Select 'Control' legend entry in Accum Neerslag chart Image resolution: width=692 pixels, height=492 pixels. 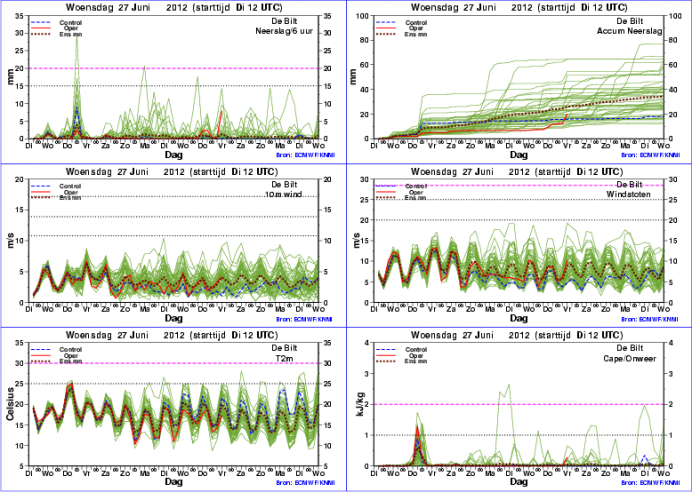[416, 23]
